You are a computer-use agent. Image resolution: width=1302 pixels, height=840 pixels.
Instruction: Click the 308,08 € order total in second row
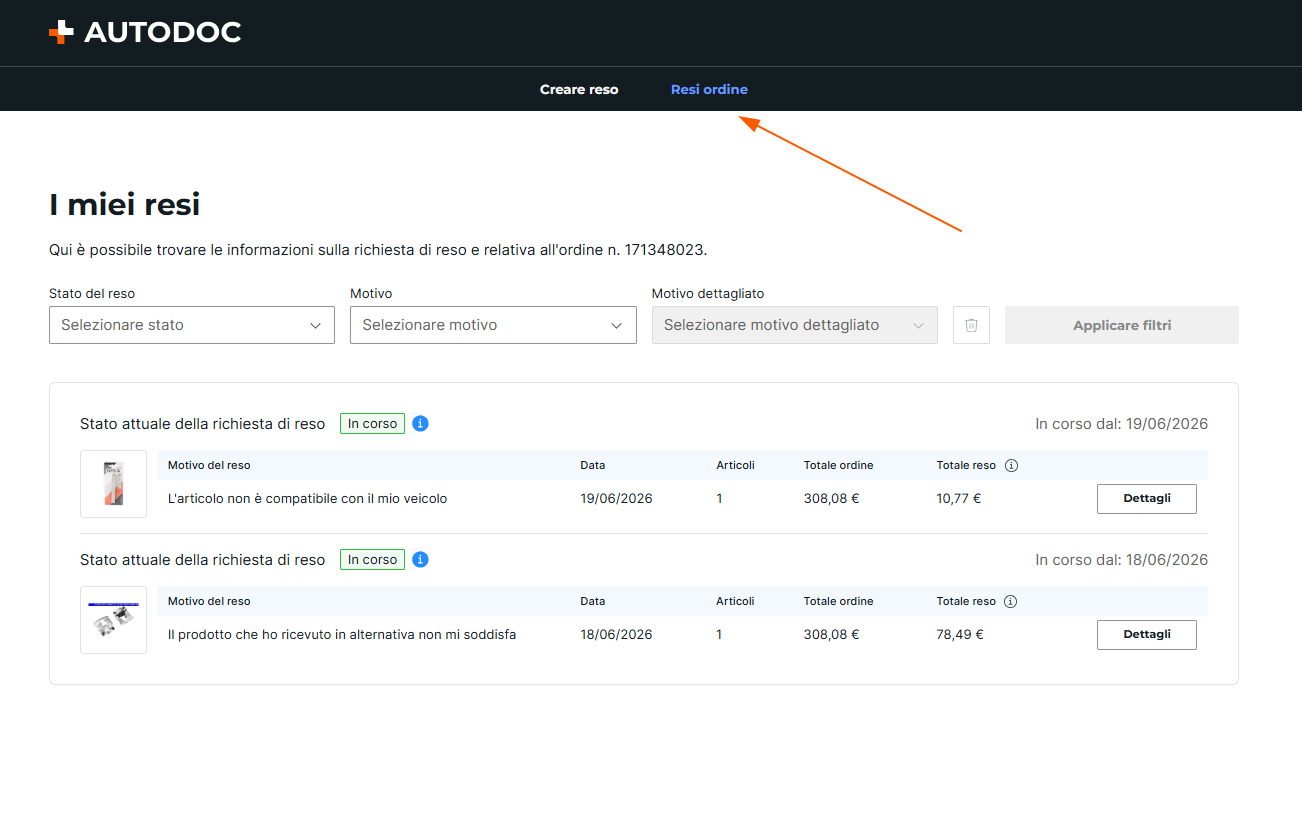pyautogui.click(x=831, y=634)
